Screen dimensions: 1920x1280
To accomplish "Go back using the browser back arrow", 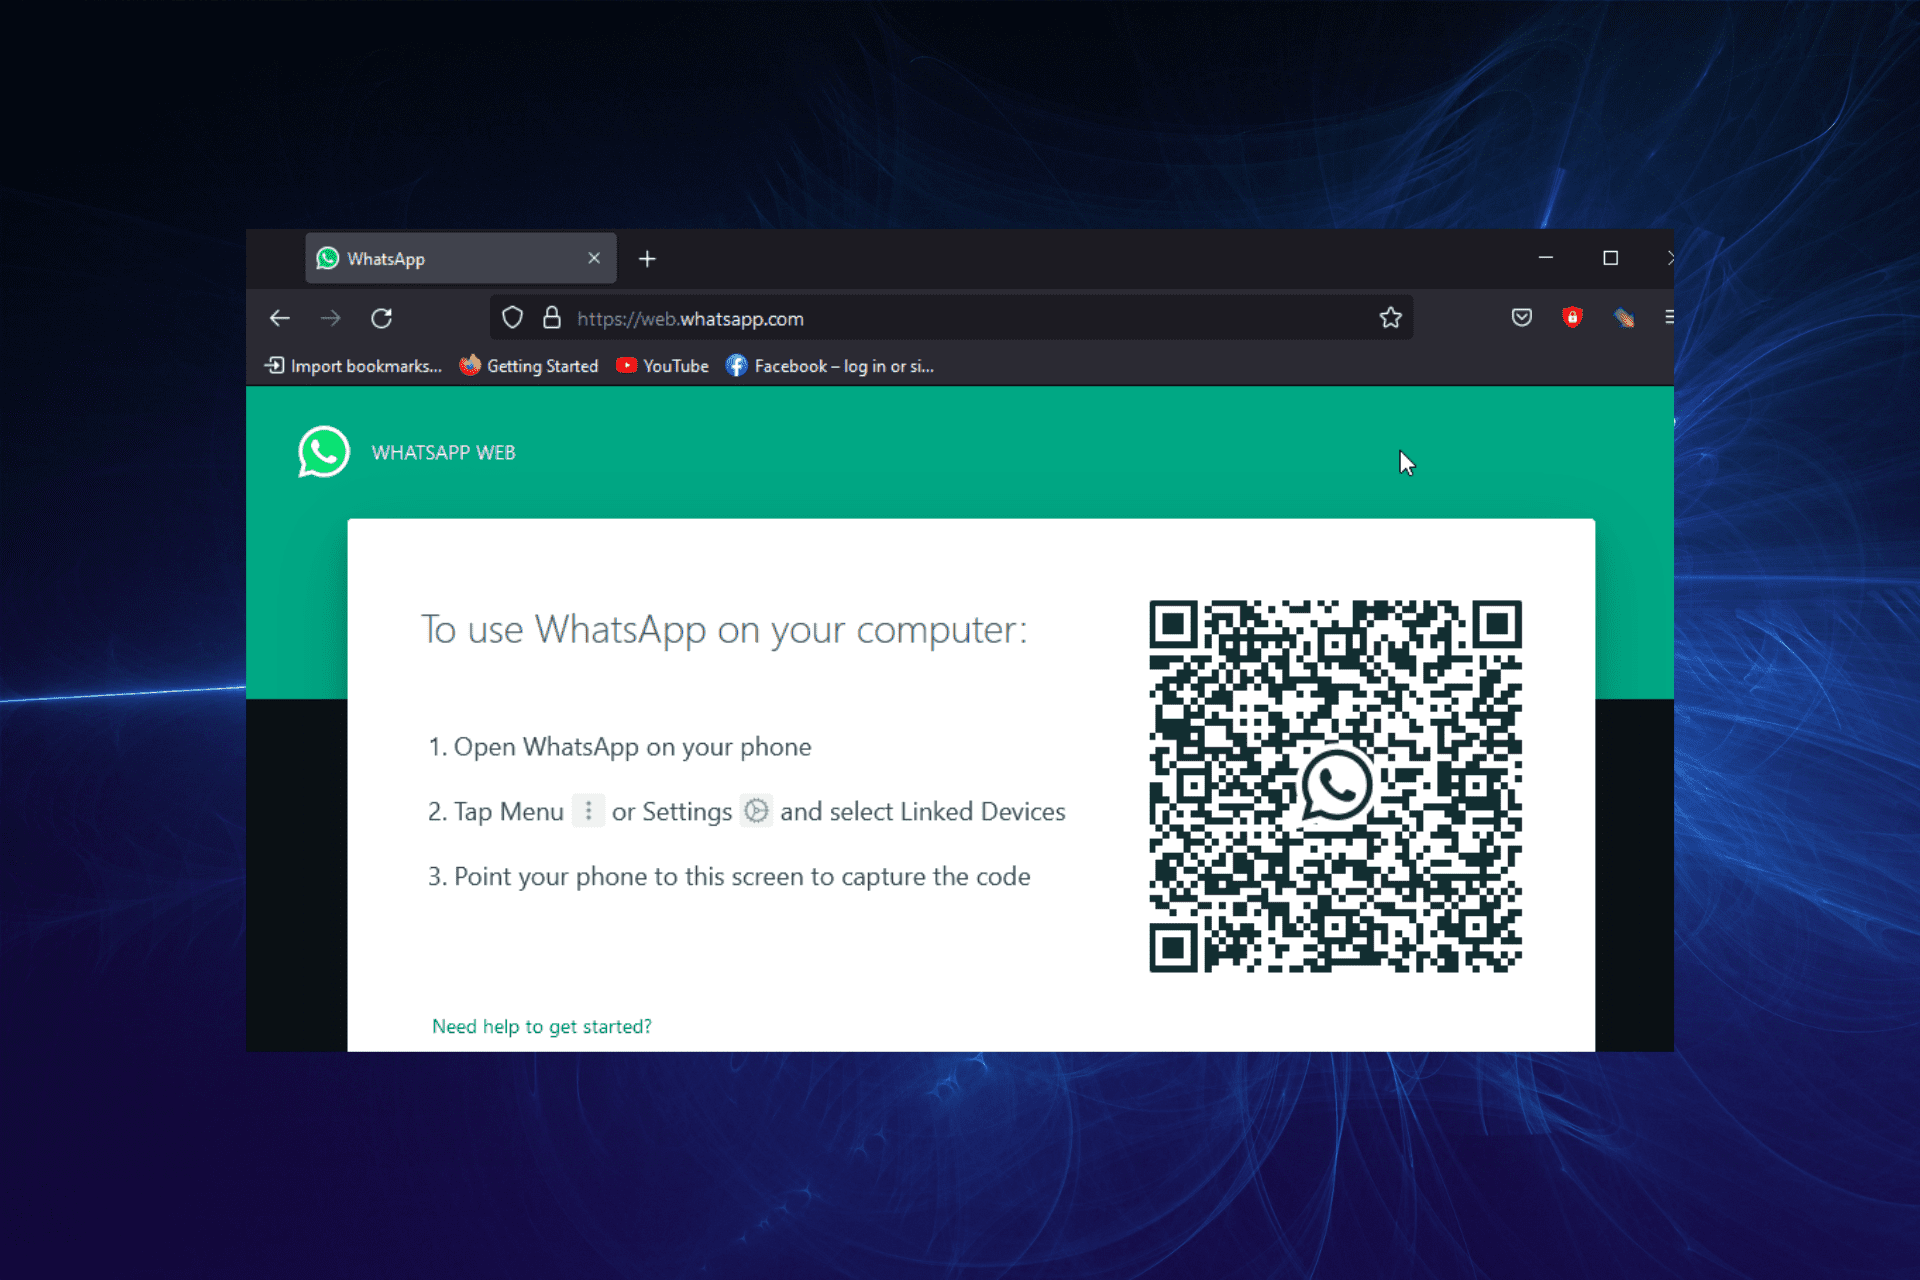I will (x=280, y=318).
